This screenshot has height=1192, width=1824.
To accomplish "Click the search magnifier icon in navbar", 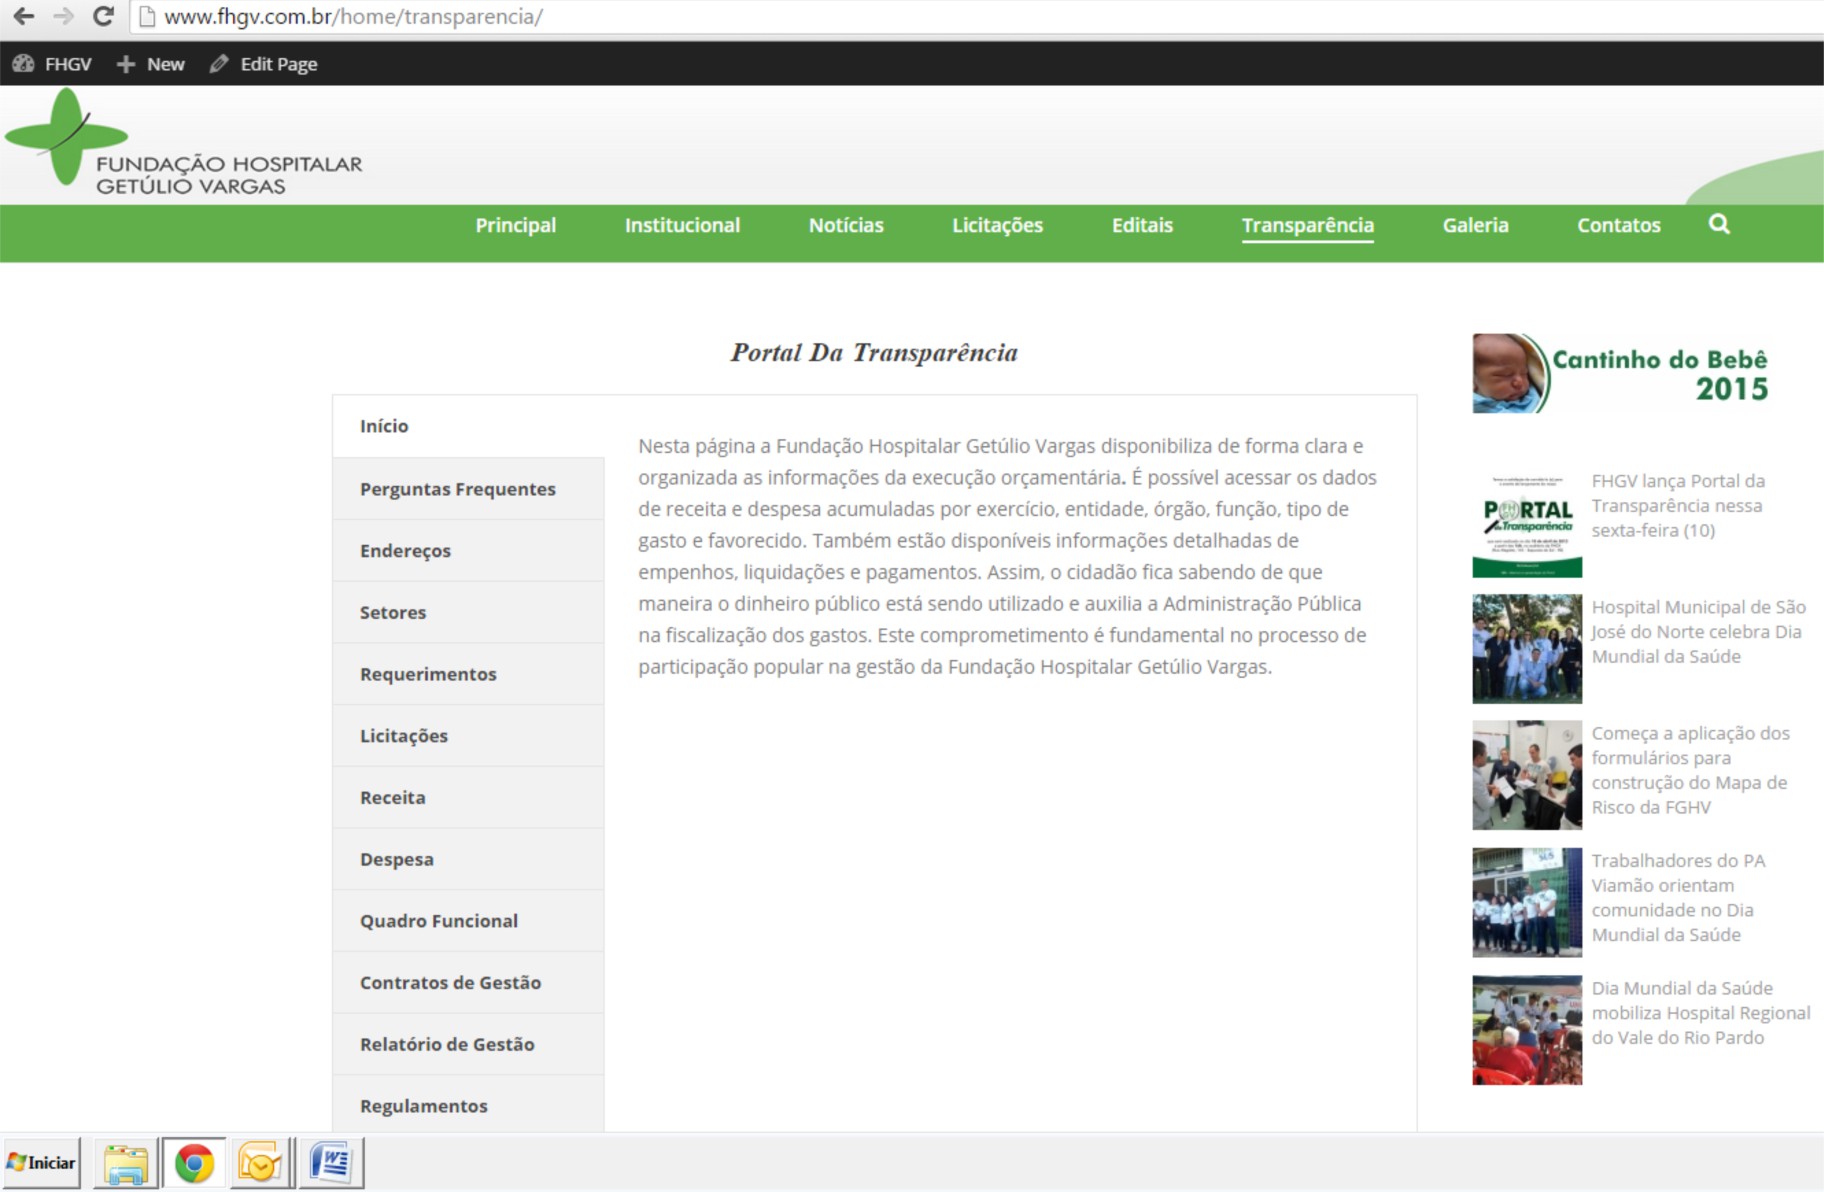I will tap(1718, 224).
